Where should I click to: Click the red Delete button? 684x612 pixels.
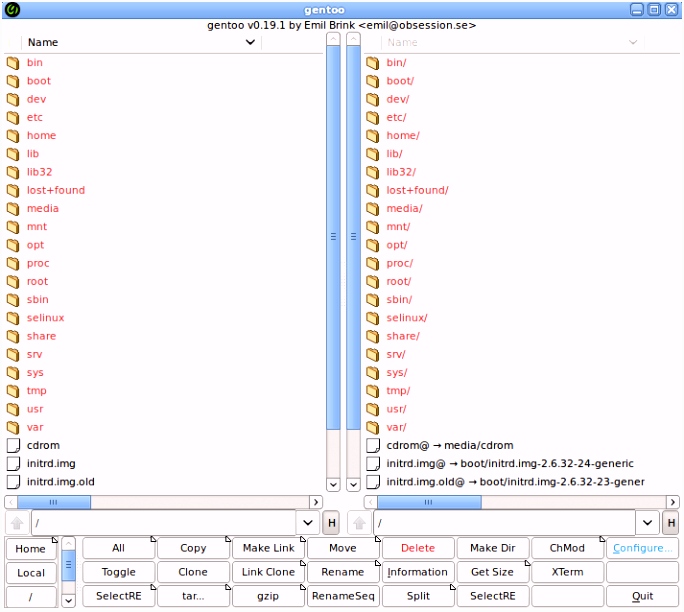[x=418, y=548]
